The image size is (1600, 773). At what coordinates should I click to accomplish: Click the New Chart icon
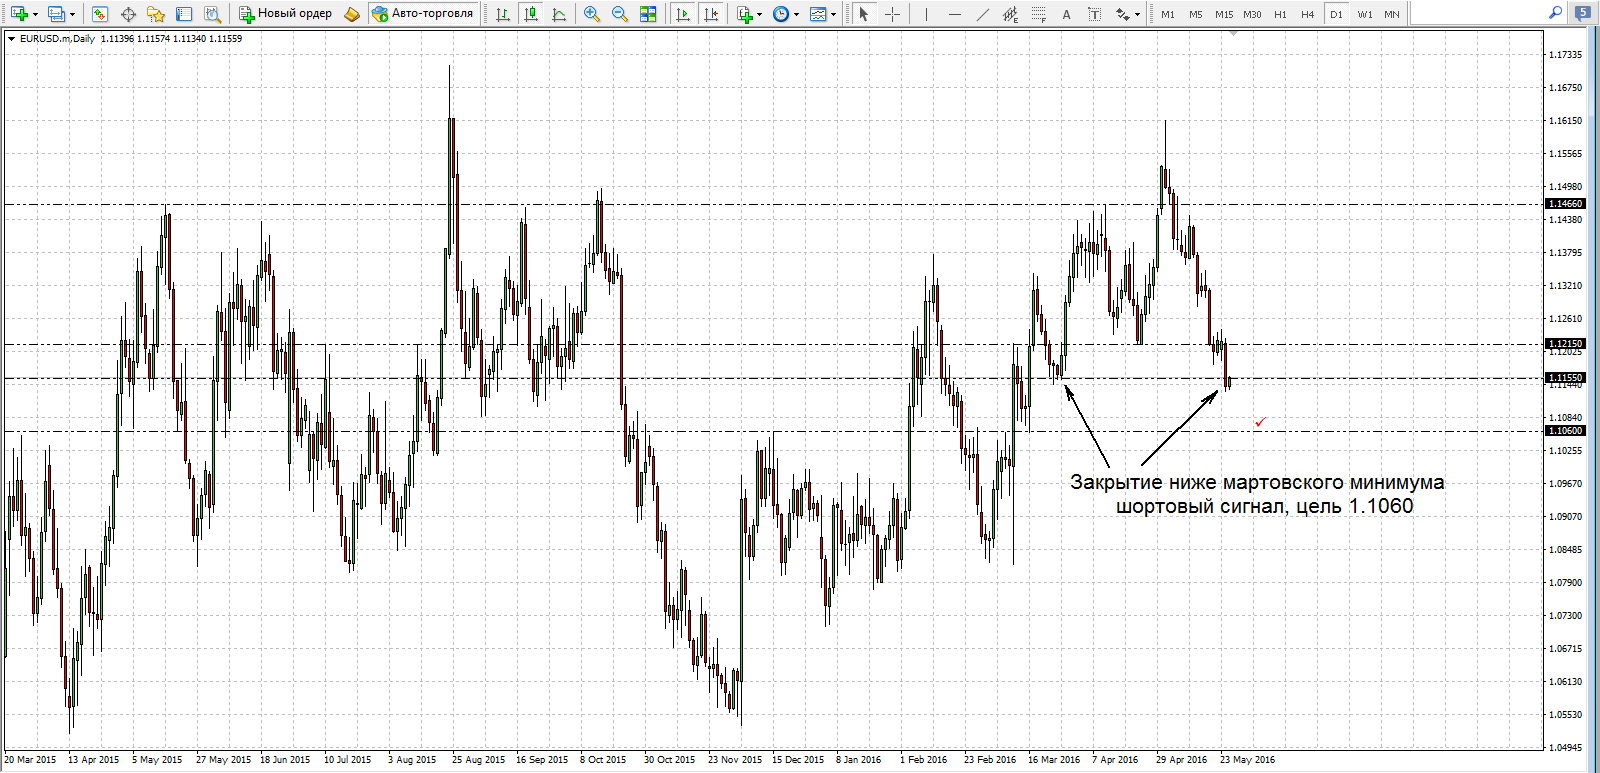pos(19,14)
